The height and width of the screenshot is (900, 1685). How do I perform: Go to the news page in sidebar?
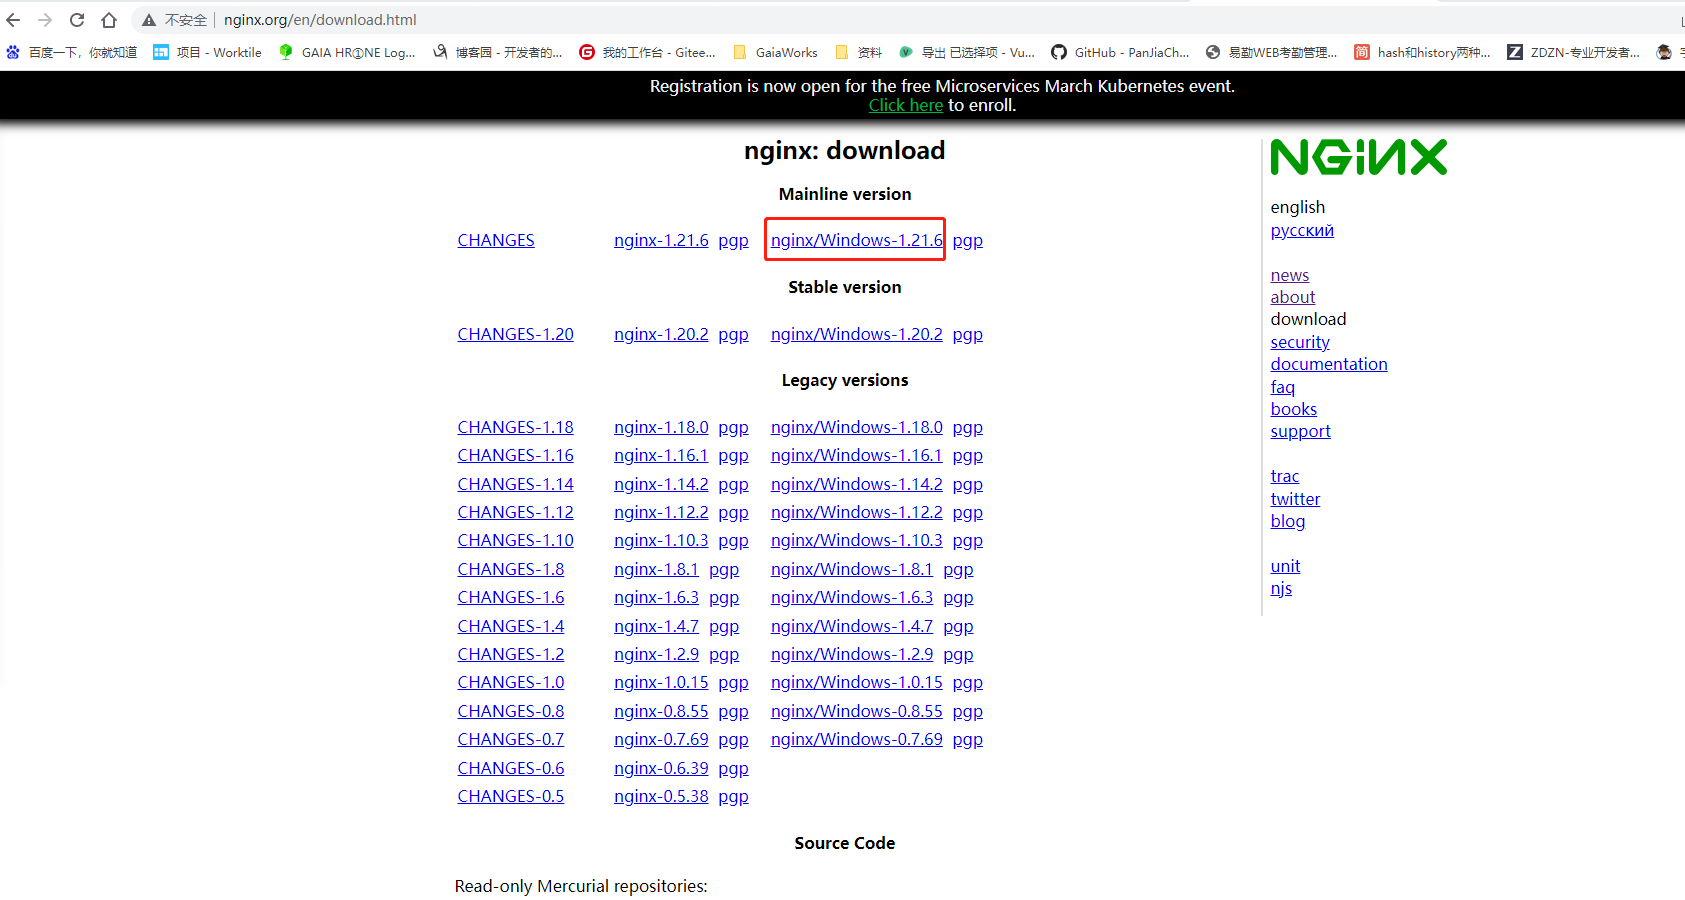coord(1290,275)
